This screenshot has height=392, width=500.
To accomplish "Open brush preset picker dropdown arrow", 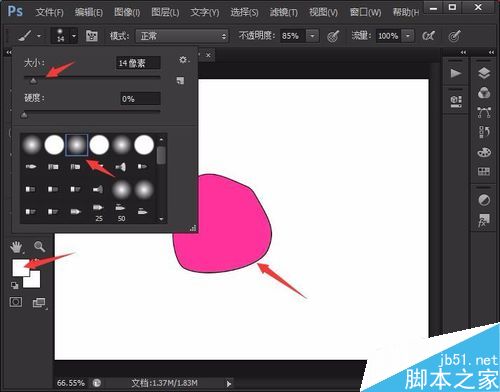I will (x=74, y=36).
